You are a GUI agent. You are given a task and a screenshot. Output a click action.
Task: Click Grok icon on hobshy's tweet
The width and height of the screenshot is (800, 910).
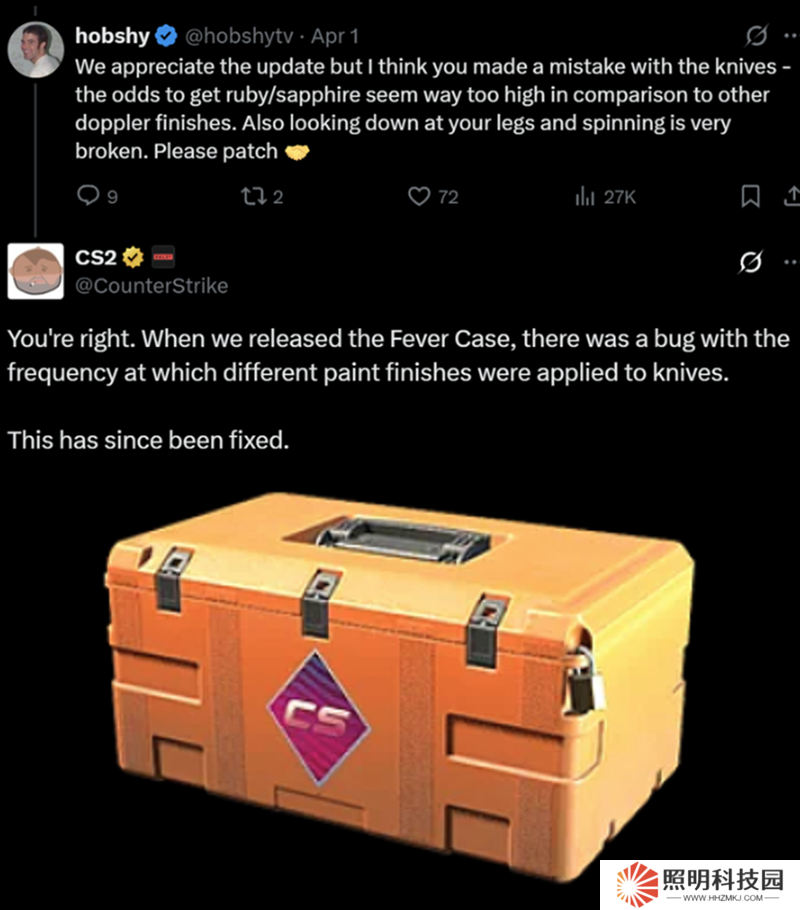[756, 36]
